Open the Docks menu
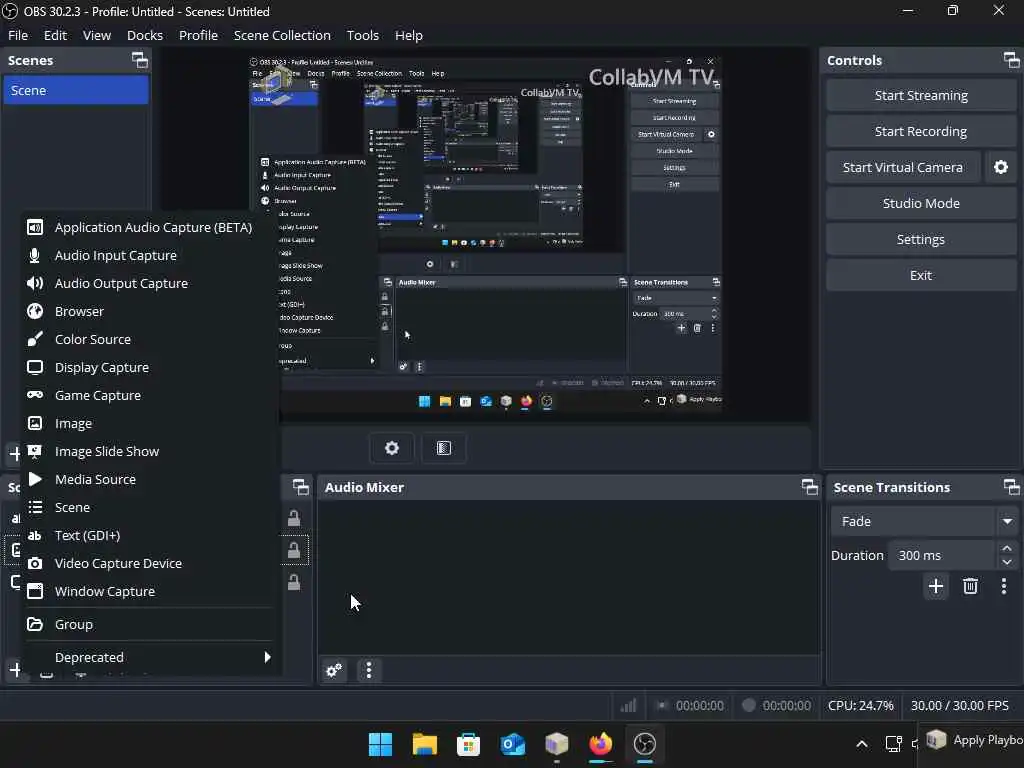 pyautogui.click(x=145, y=35)
